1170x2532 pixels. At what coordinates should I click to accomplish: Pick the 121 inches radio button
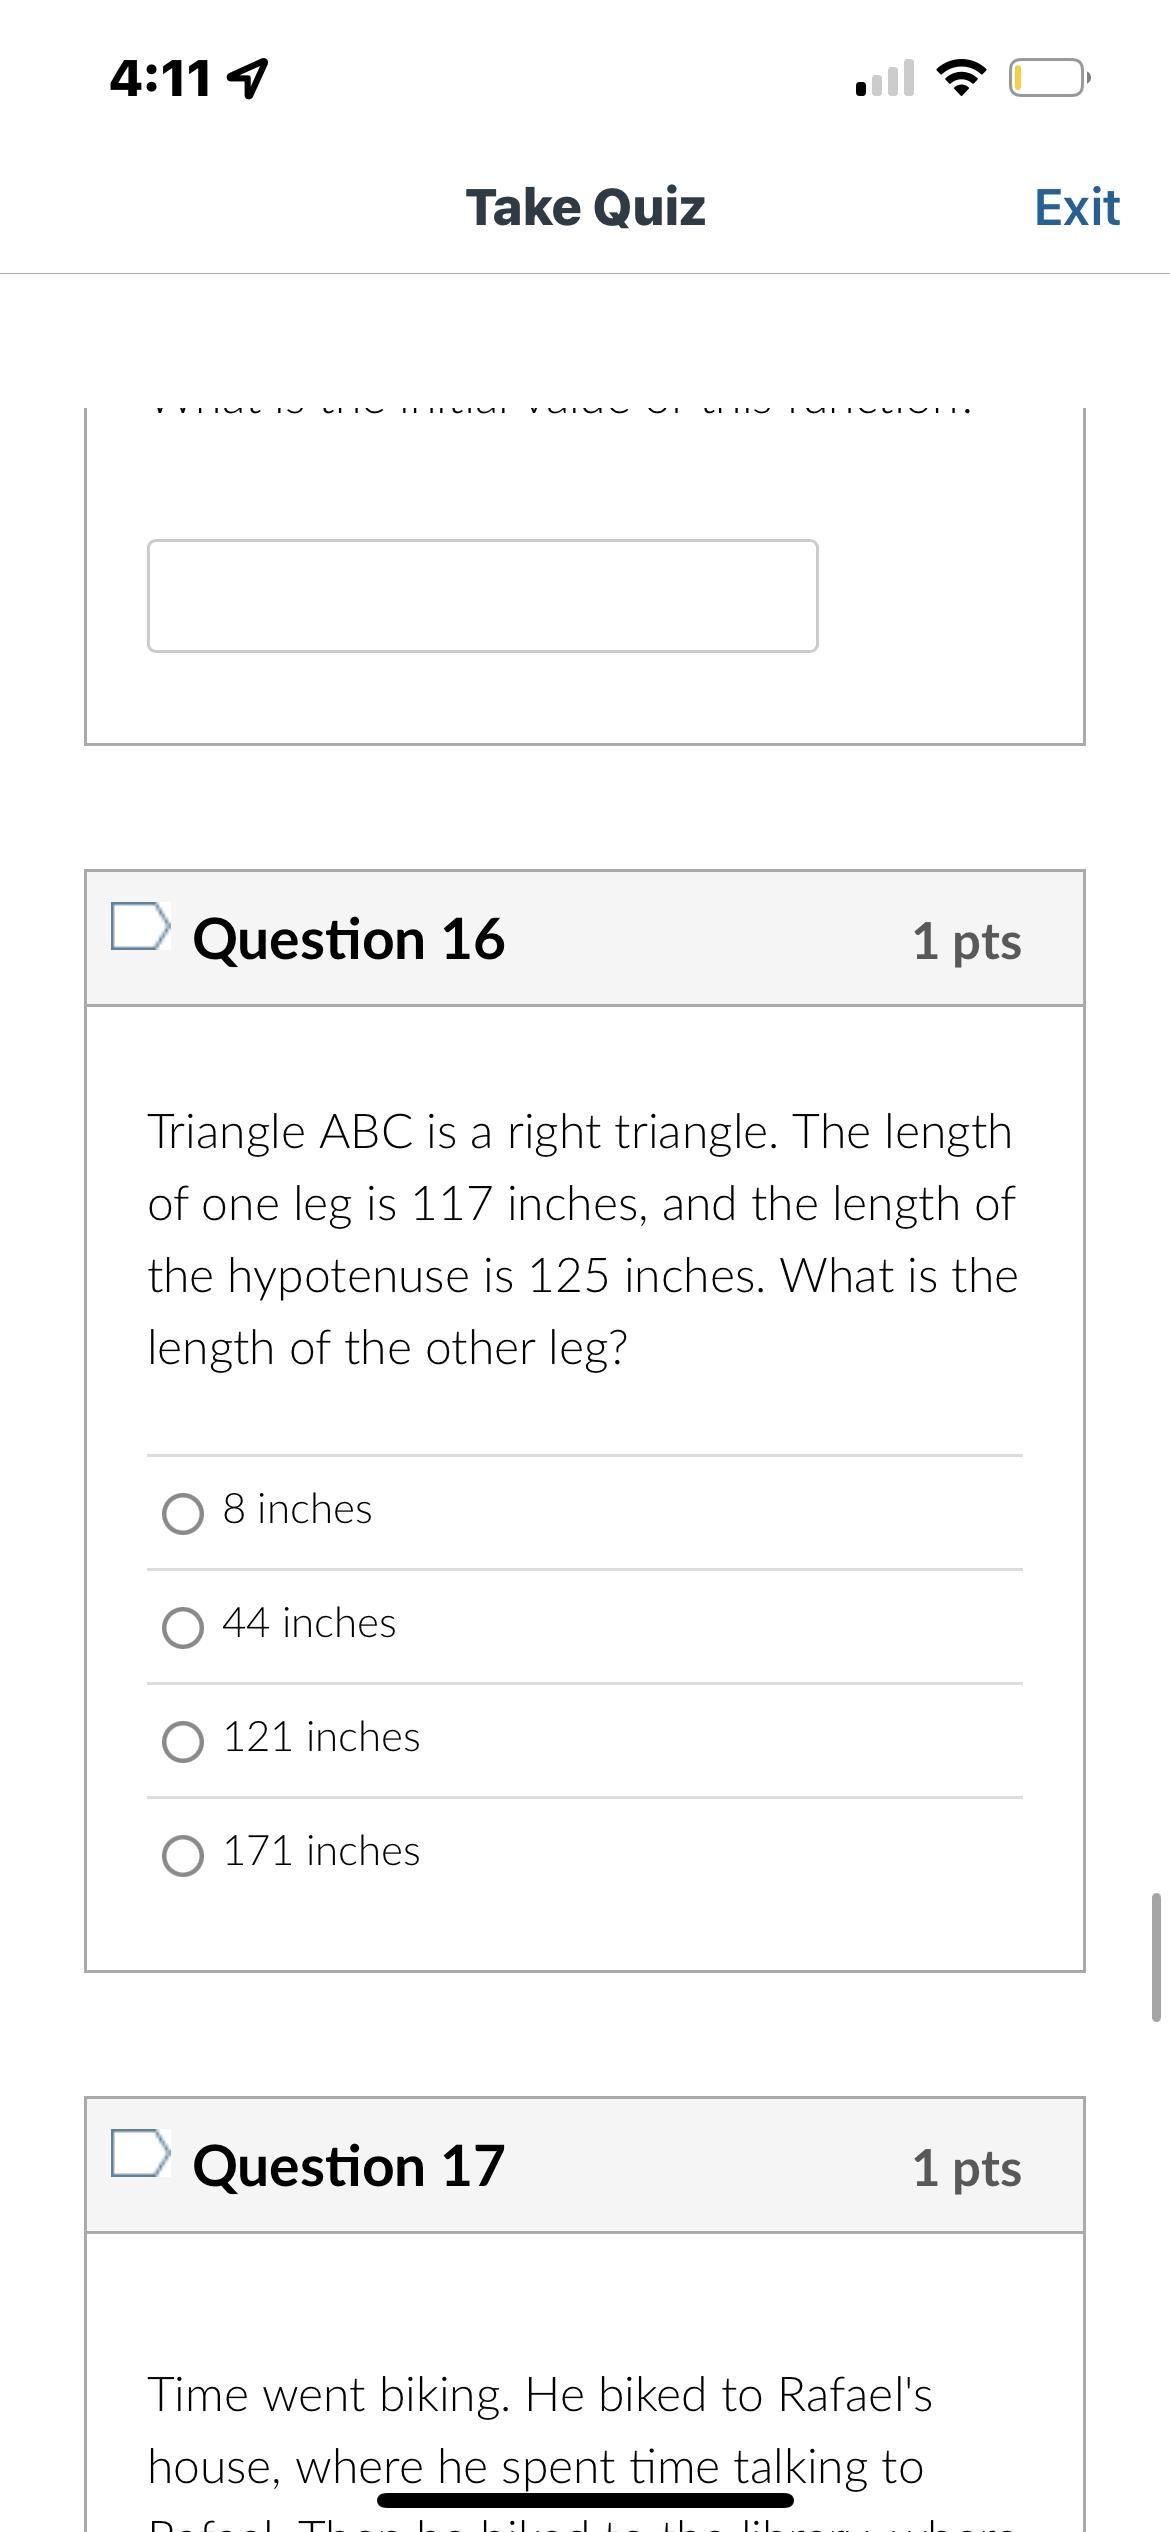click(183, 1741)
